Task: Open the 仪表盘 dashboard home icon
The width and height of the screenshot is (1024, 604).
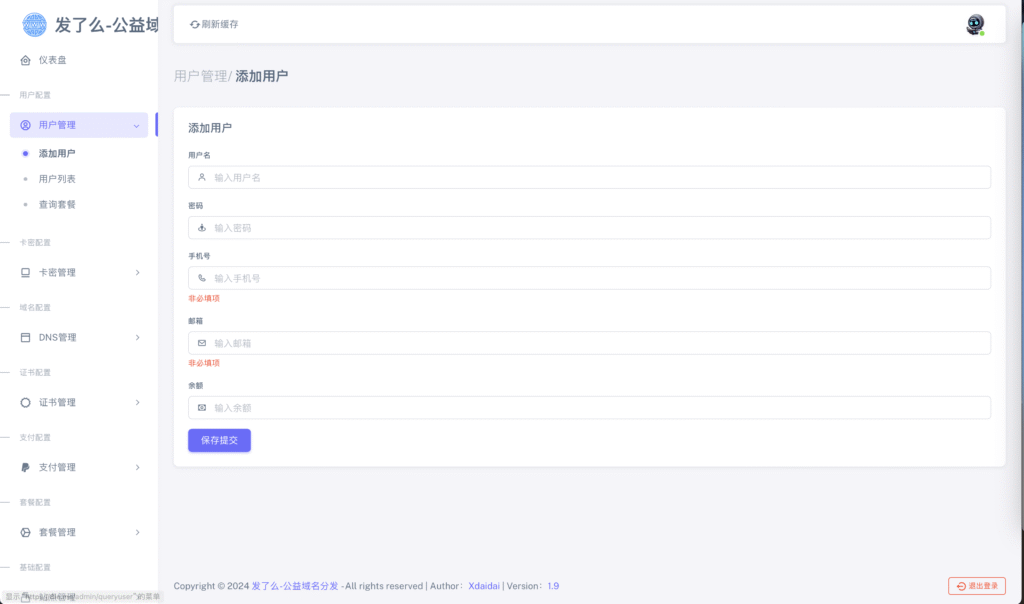Action: click(25, 60)
